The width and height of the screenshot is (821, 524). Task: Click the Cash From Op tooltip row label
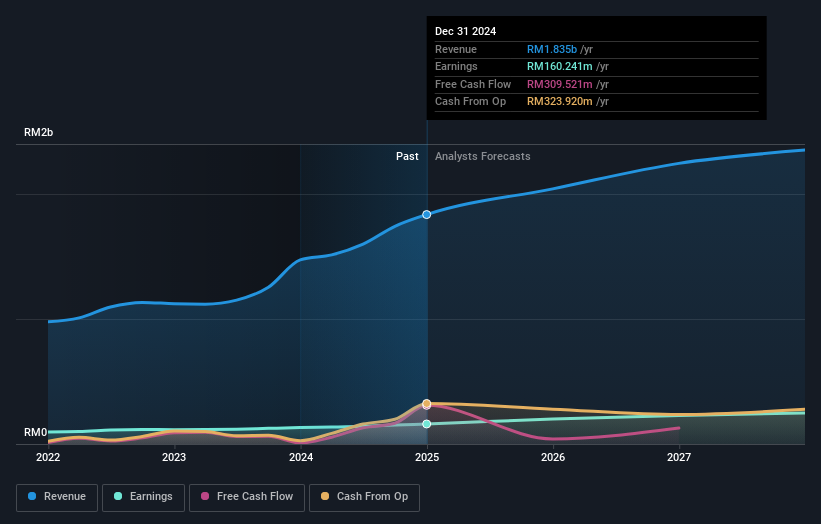pos(470,102)
